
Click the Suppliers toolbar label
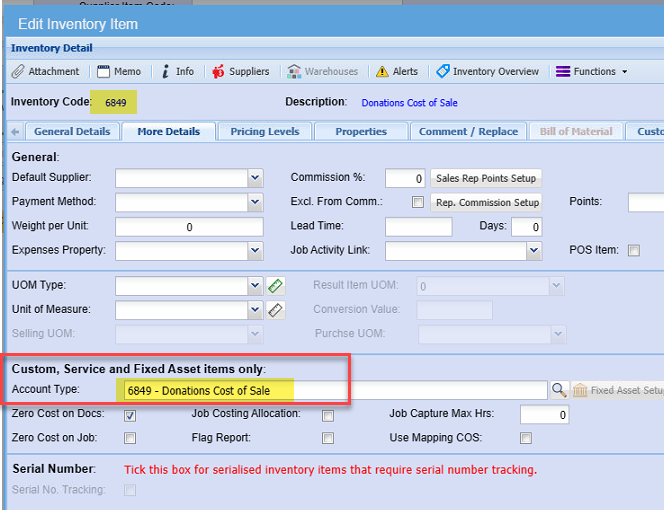[x=249, y=72]
